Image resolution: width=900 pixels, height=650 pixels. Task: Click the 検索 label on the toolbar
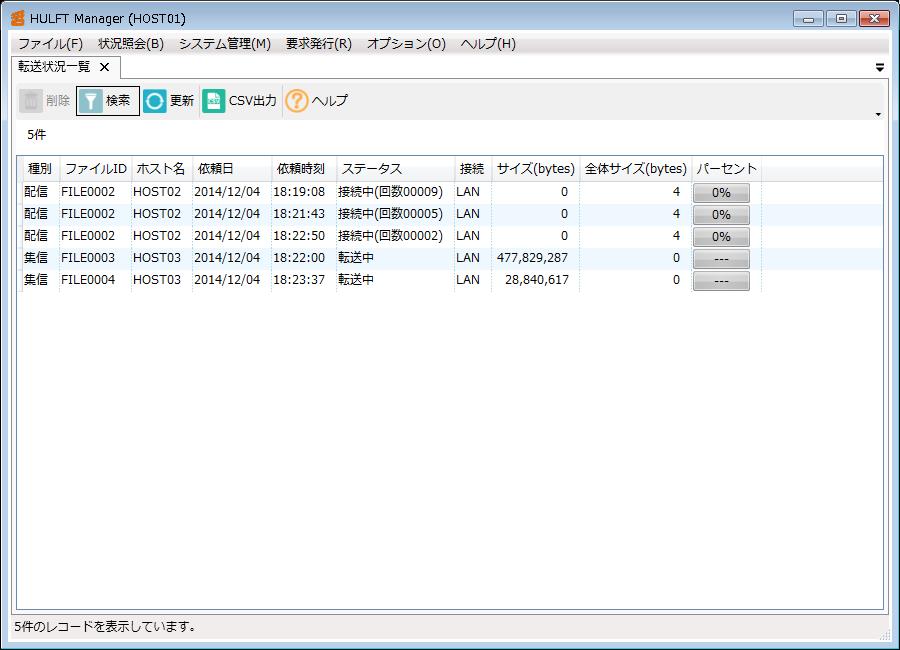[x=118, y=101]
